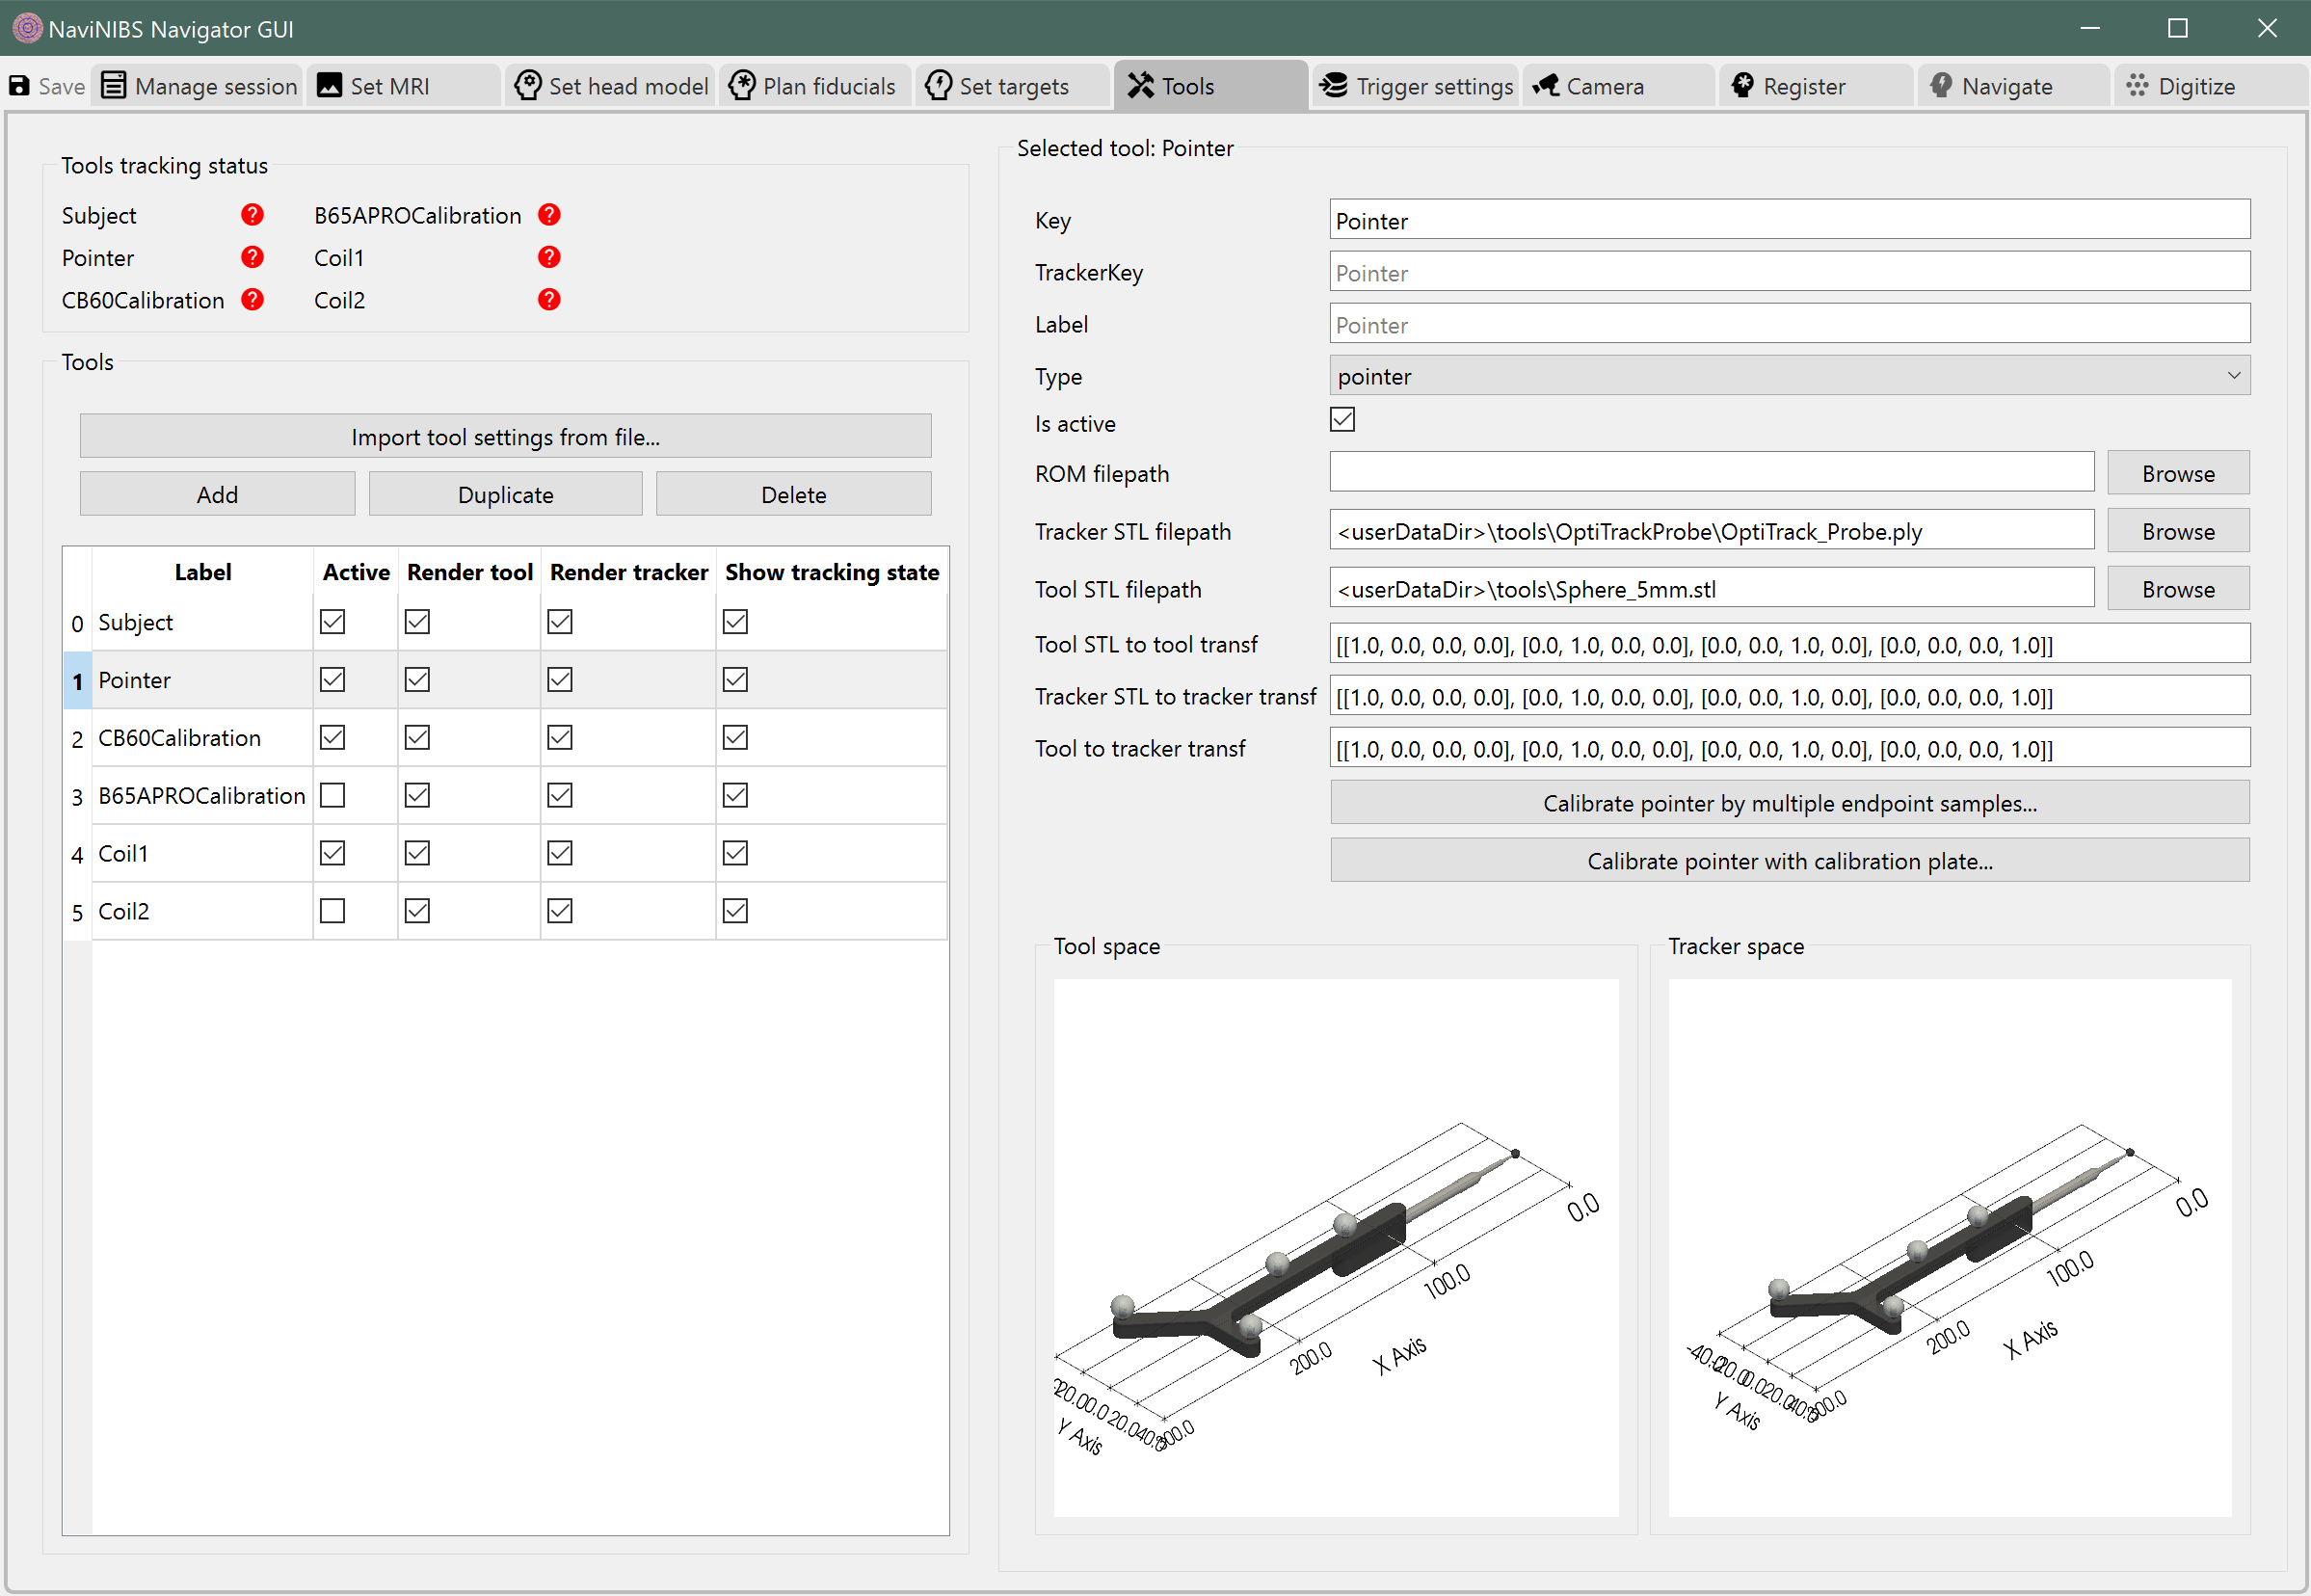Screen dimensions: 2311x1596
Task: Open the Type dropdown showing pointer
Action: click(x=1790, y=376)
